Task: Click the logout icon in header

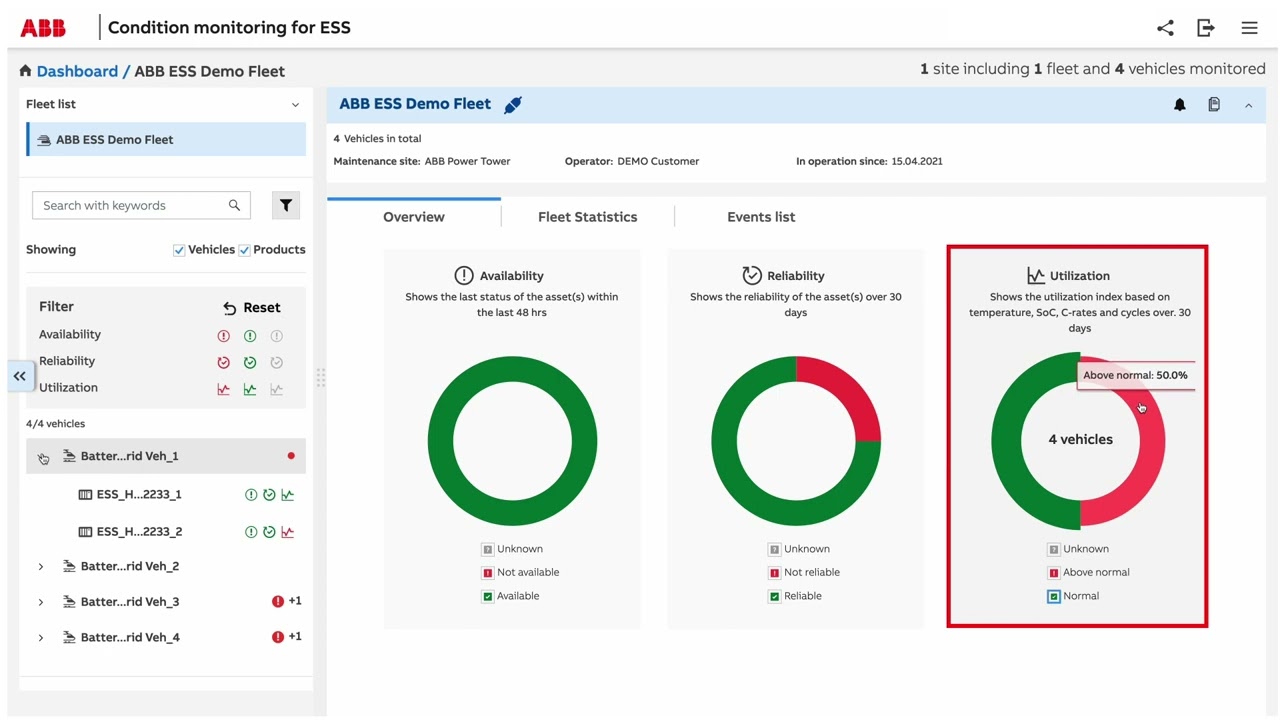Action: (x=1206, y=28)
